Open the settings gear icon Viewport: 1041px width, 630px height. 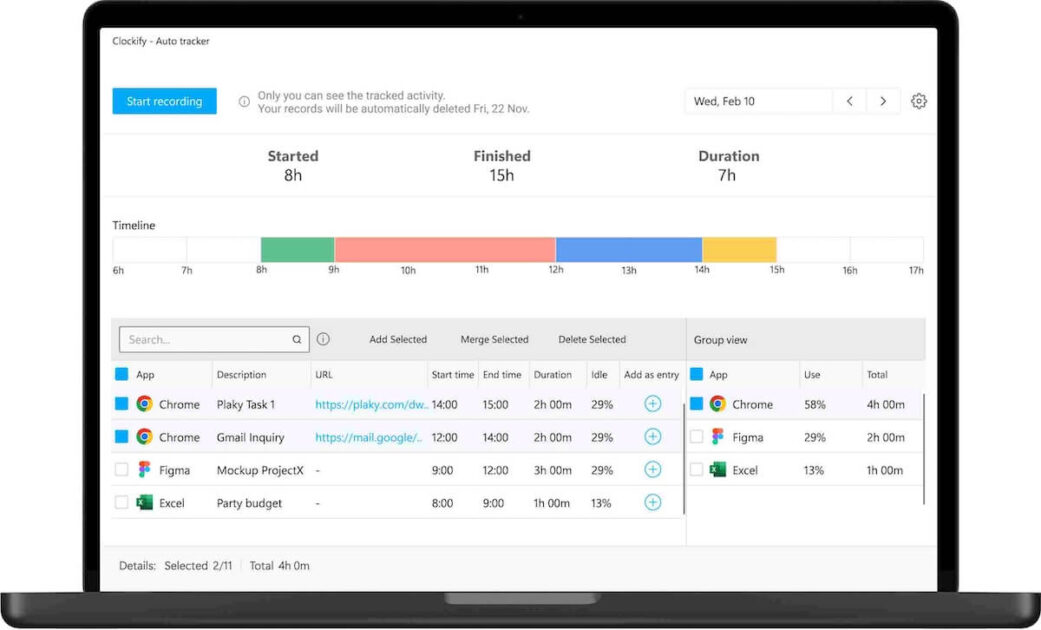pyautogui.click(x=918, y=101)
